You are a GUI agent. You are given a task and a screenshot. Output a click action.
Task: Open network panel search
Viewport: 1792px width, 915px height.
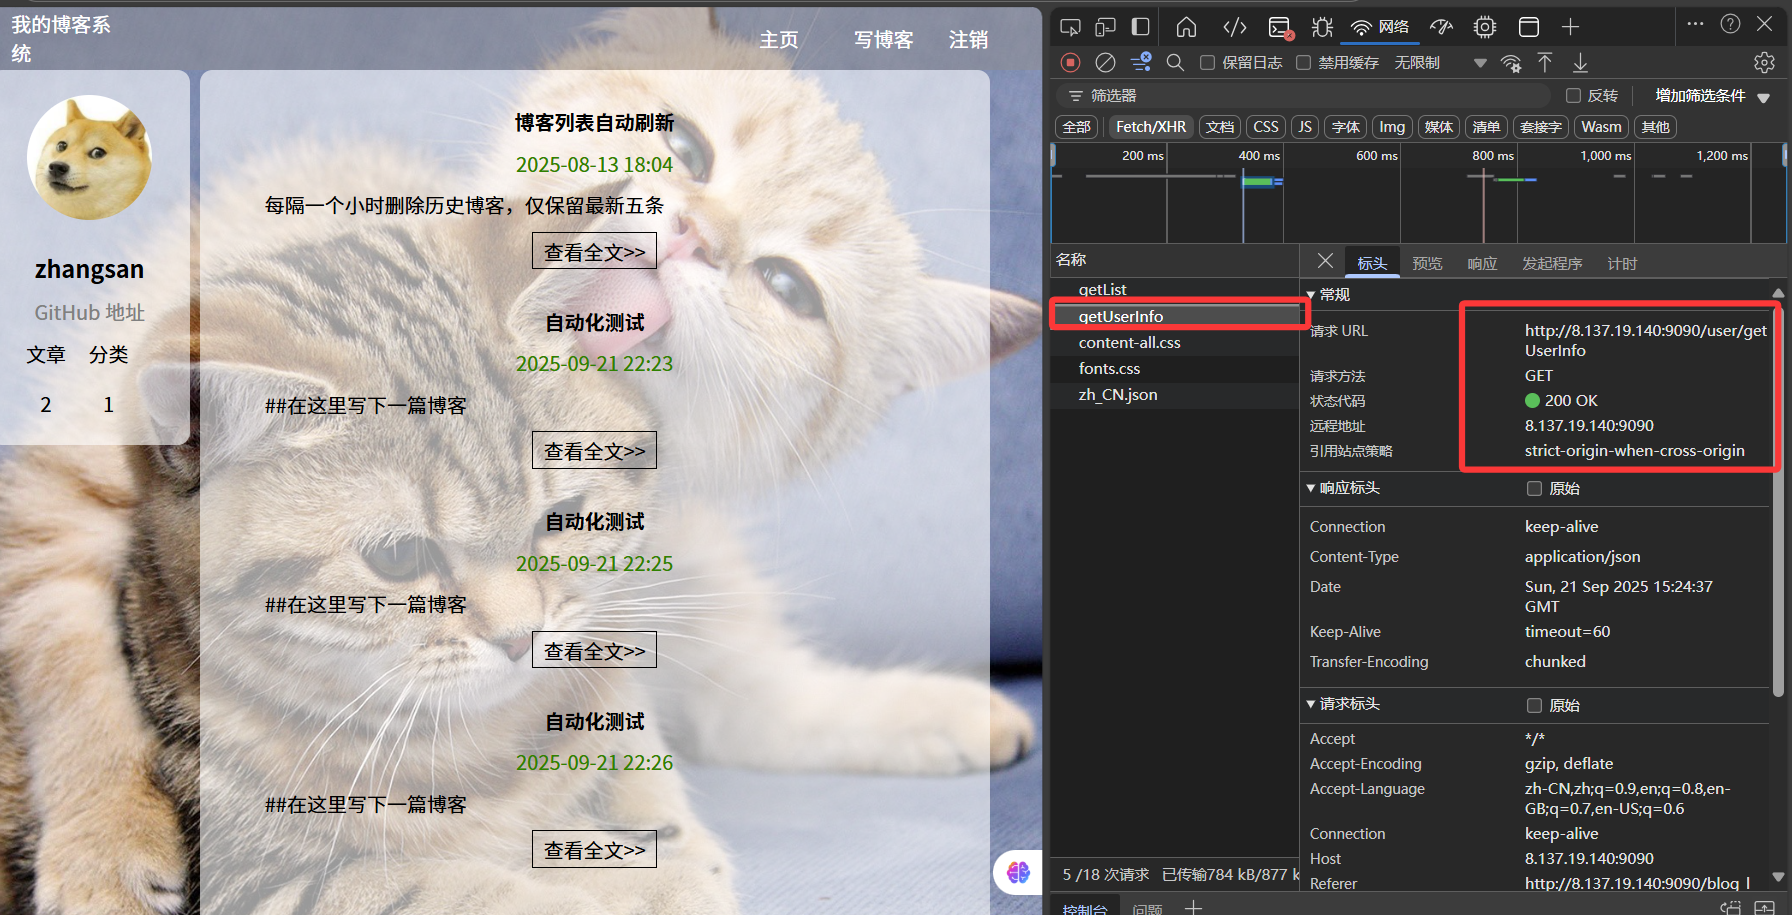tap(1175, 62)
